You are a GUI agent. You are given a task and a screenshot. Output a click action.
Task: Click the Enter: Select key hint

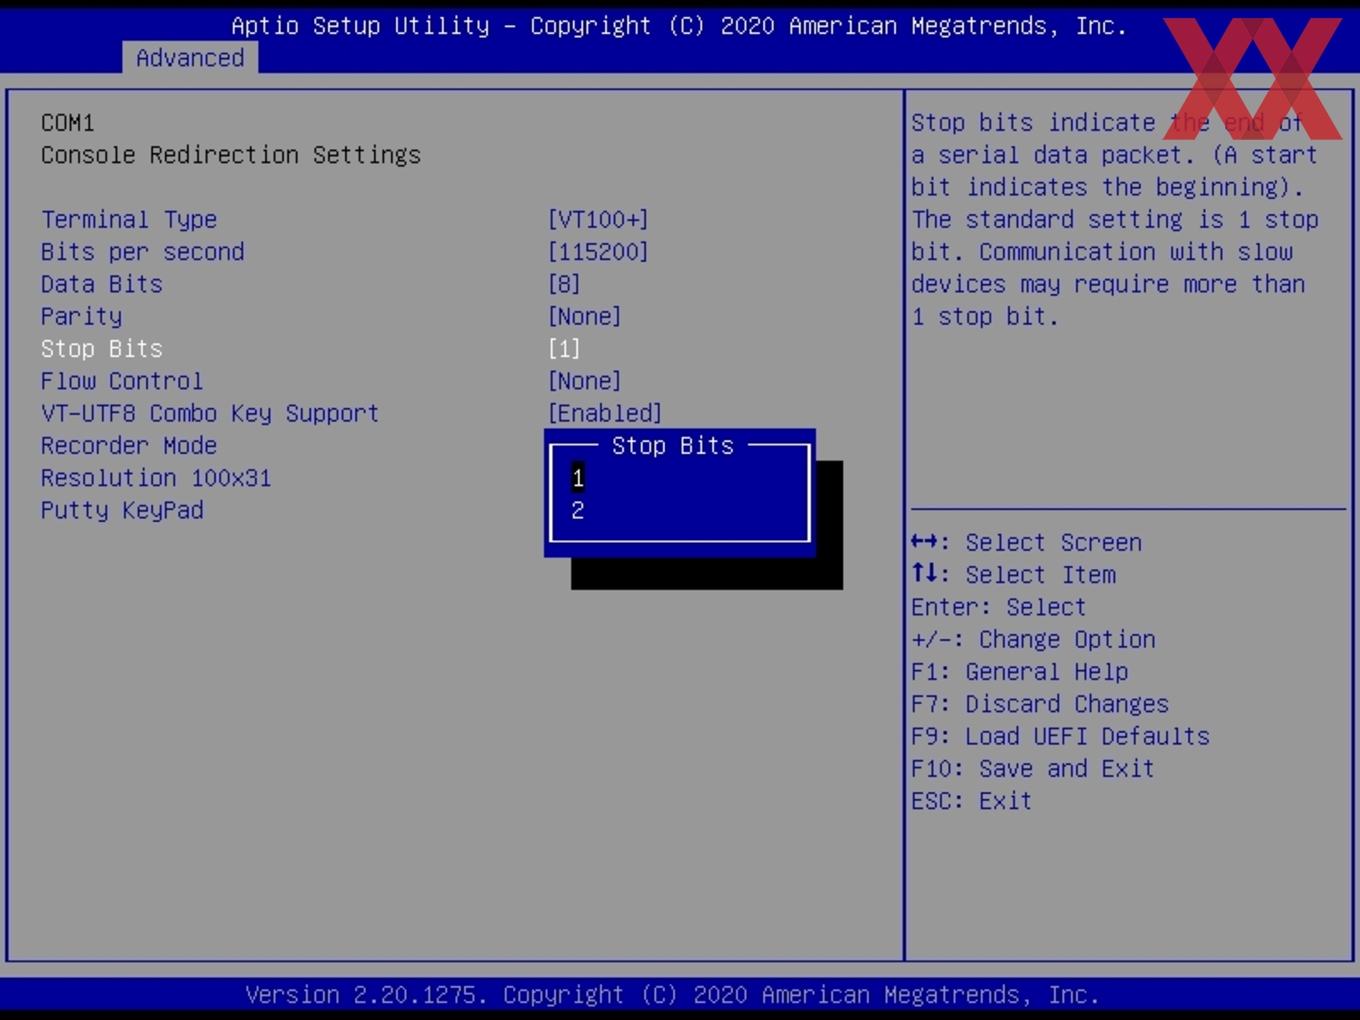(998, 607)
